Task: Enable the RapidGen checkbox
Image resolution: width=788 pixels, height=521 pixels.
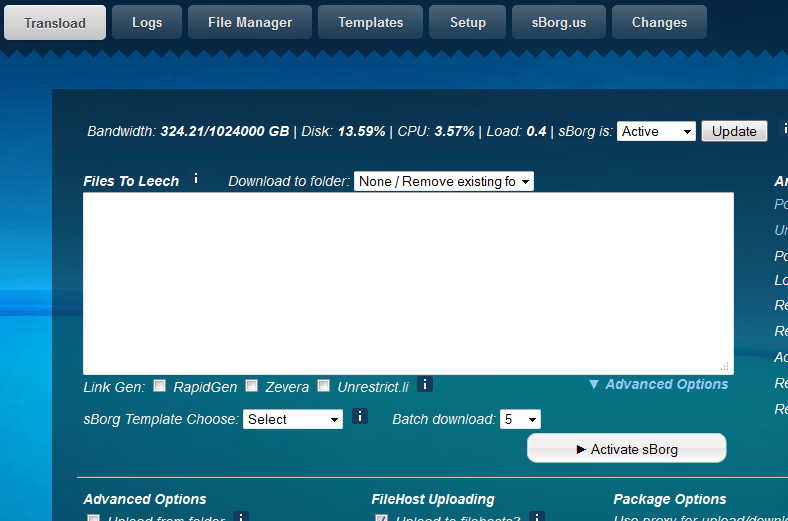Action: [159, 386]
